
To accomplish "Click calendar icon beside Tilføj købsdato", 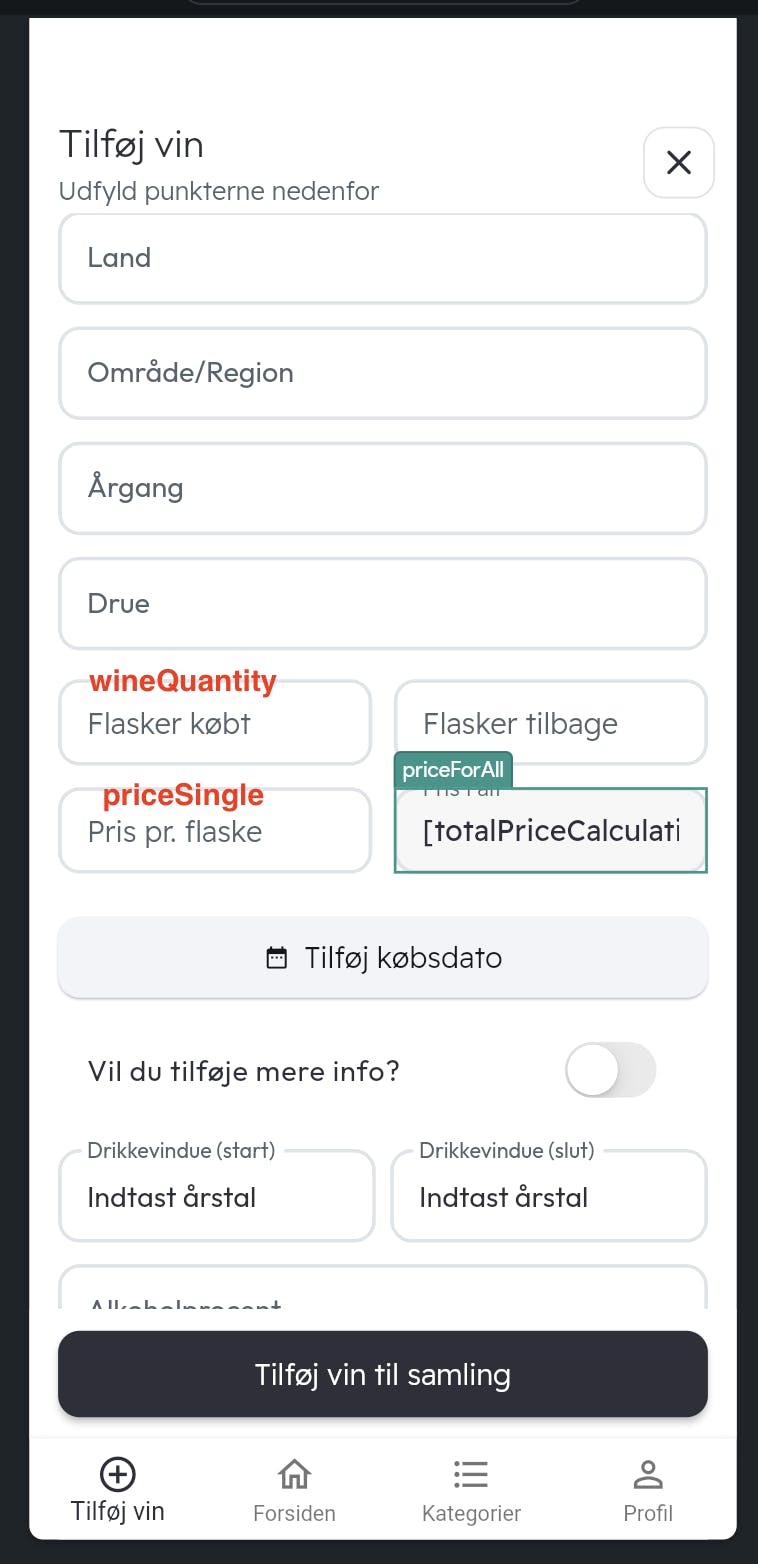I will pyautogui.click(x=277, y=958).
